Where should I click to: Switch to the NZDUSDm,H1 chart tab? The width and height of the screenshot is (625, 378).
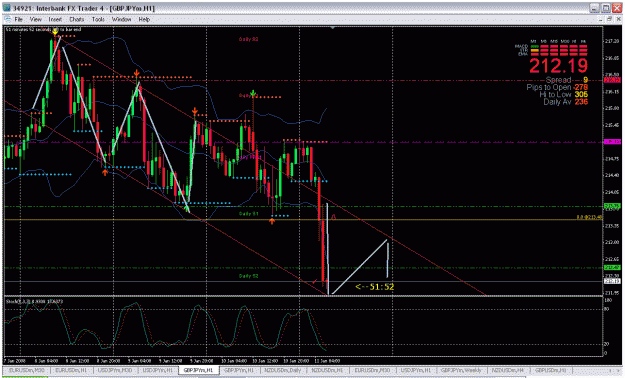[327, 370]
